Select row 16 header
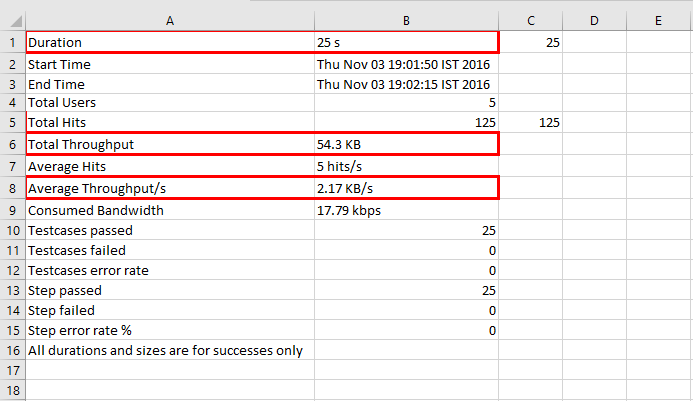This screenshot has width=693, height=401. 12,351
